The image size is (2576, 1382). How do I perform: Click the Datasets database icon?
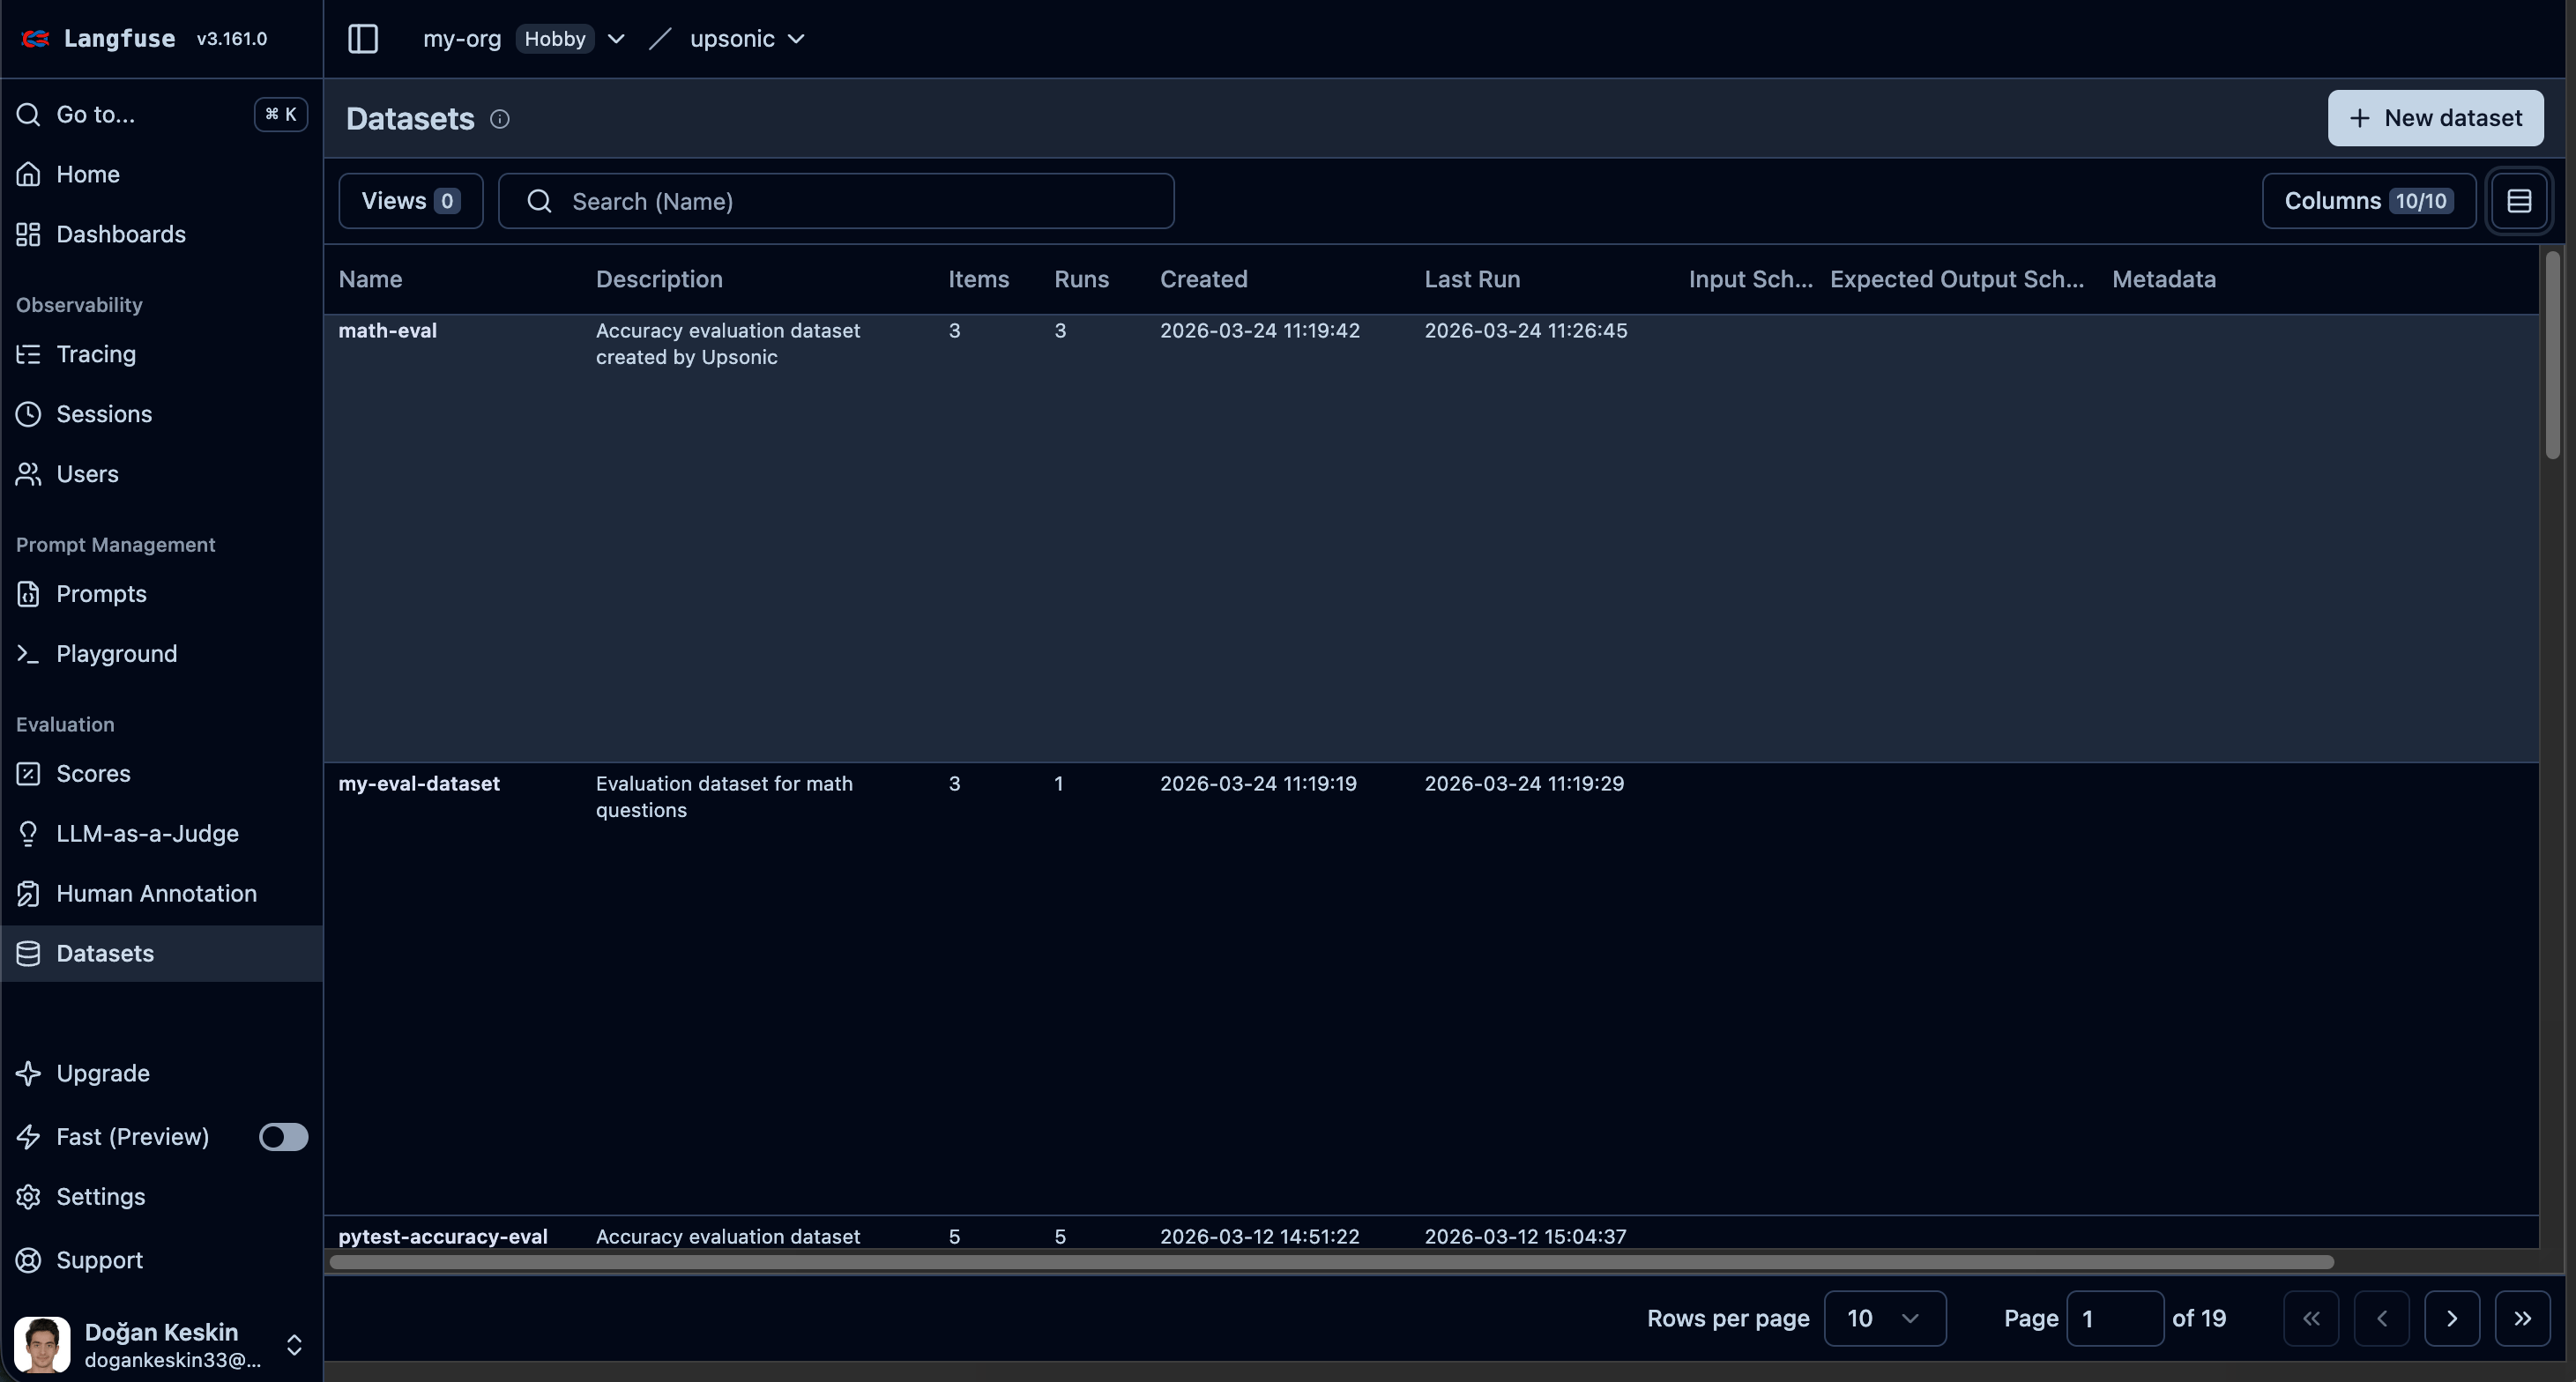point(28,954)
